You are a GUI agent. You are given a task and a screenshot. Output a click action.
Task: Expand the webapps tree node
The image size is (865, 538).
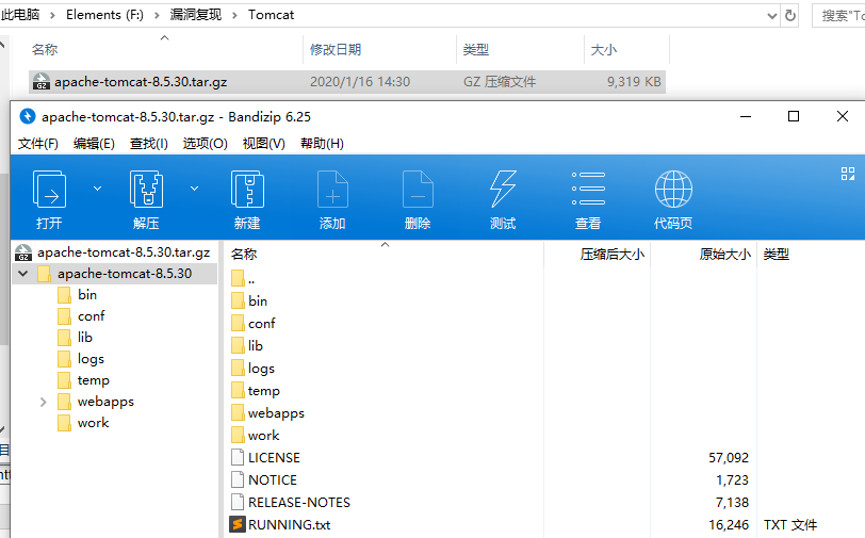tap(43, 402)
